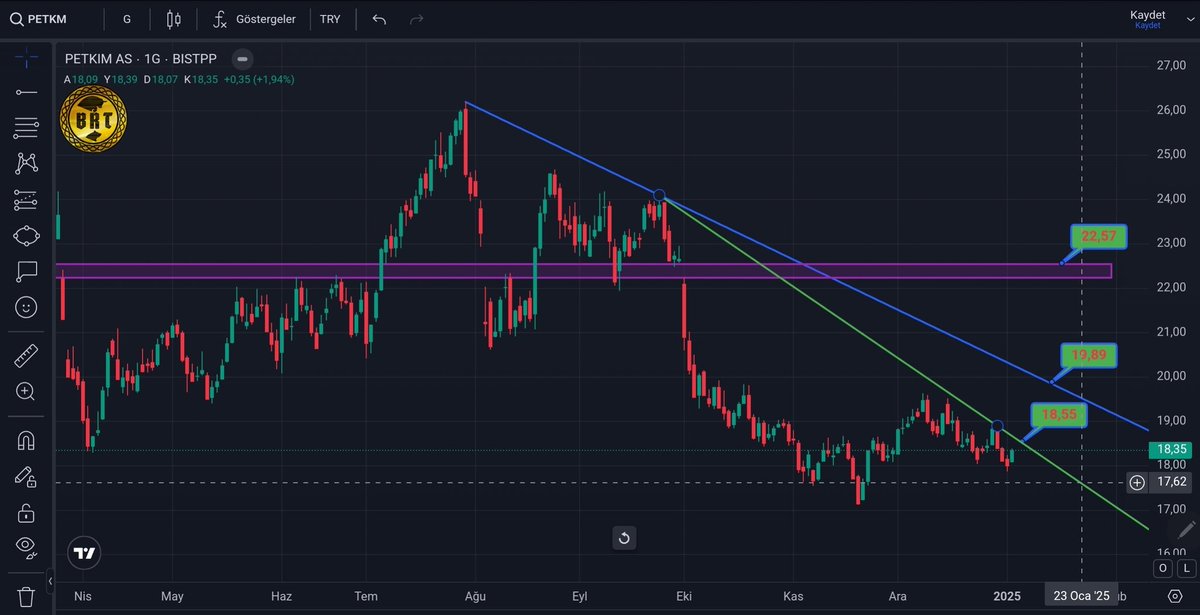1200x615 pixels.
Task: Select the ruler measure tool
Action: [26, 355]
